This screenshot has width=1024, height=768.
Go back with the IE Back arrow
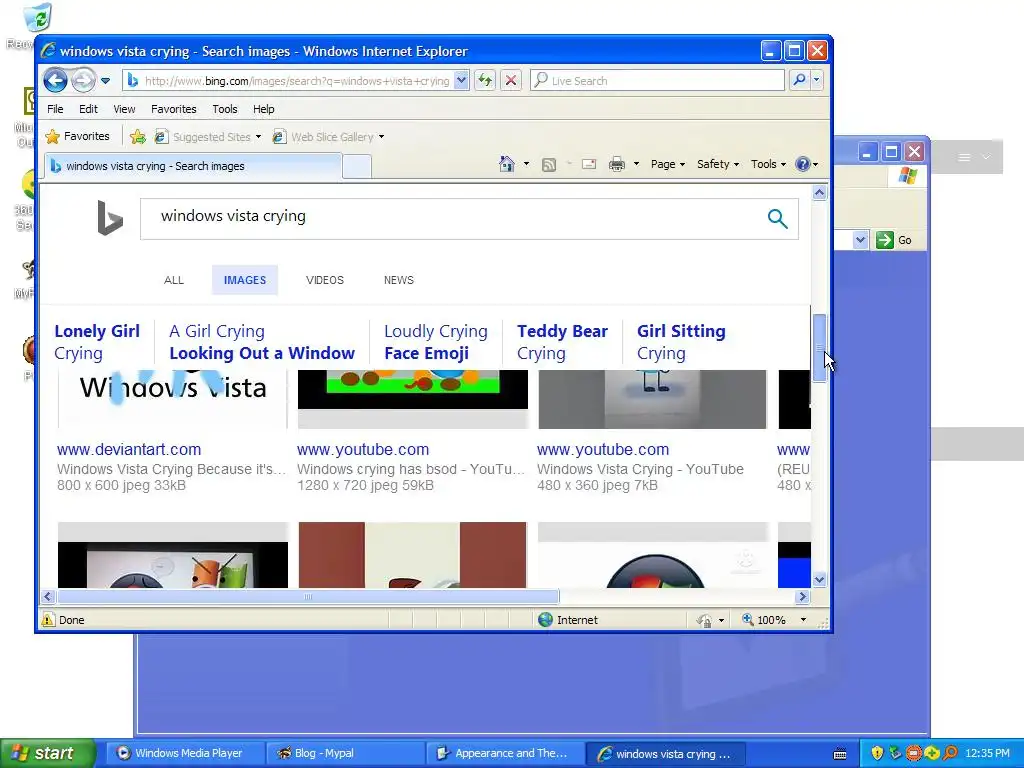56,80
